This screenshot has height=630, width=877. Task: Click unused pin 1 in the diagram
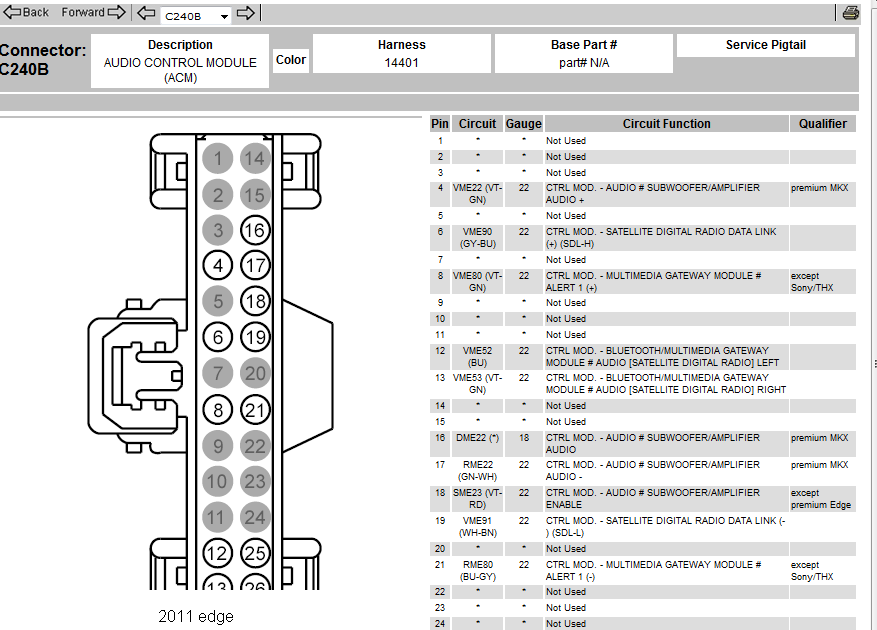coord(218,158)
